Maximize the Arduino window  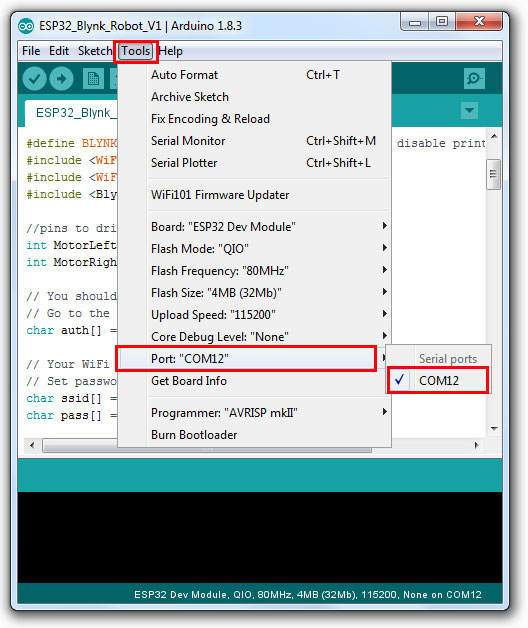click(x=442, y=22)
